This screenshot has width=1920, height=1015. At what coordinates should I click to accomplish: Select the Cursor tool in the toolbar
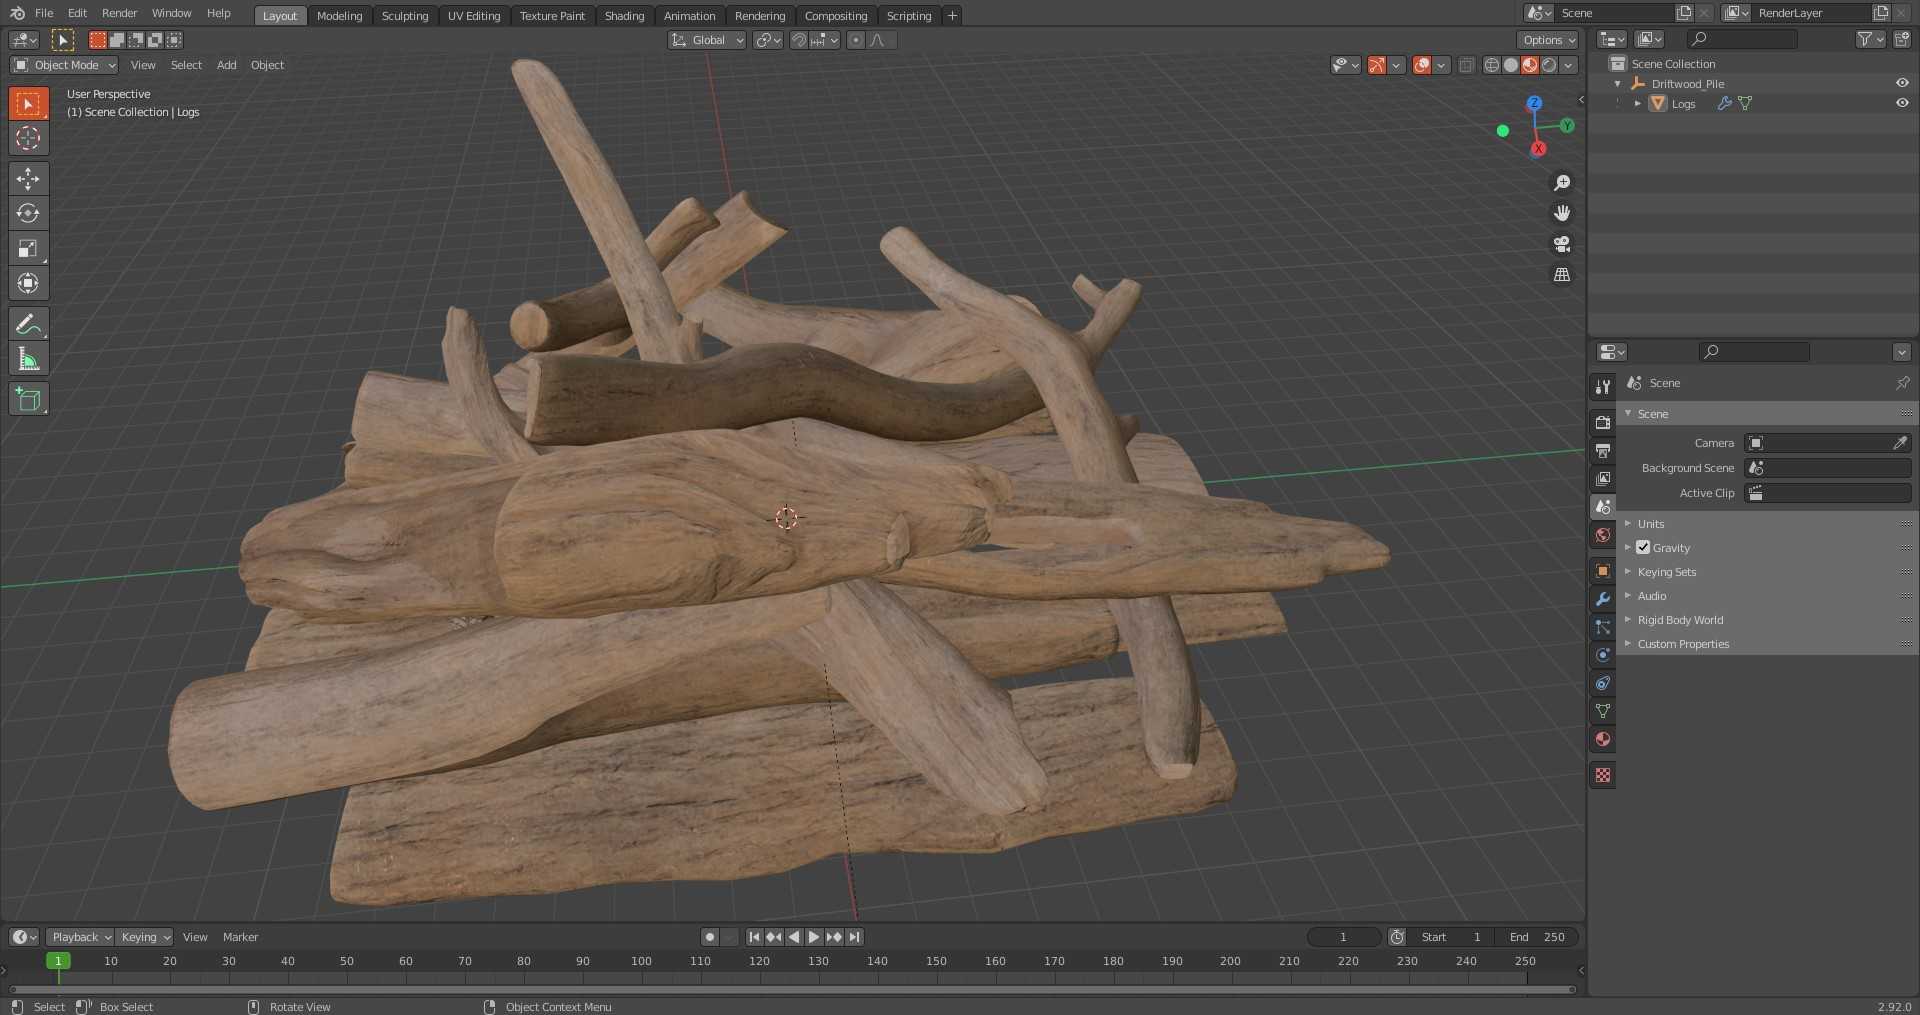[x=28, y=138]
